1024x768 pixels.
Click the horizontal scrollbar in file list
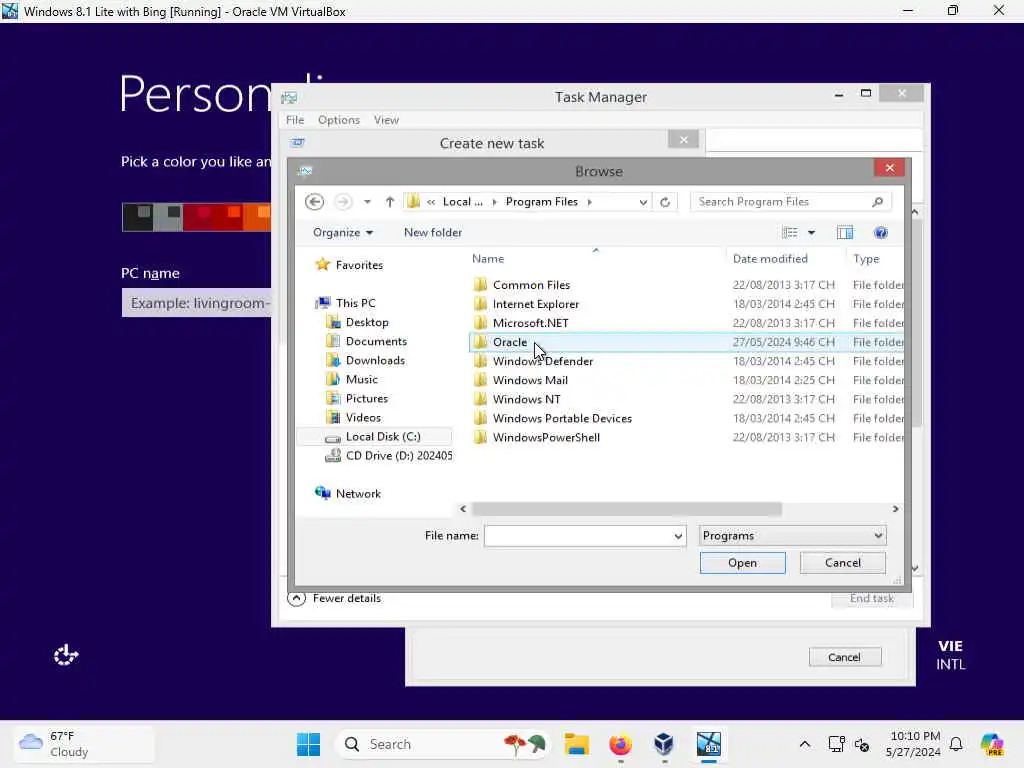[x=626, y=509]
